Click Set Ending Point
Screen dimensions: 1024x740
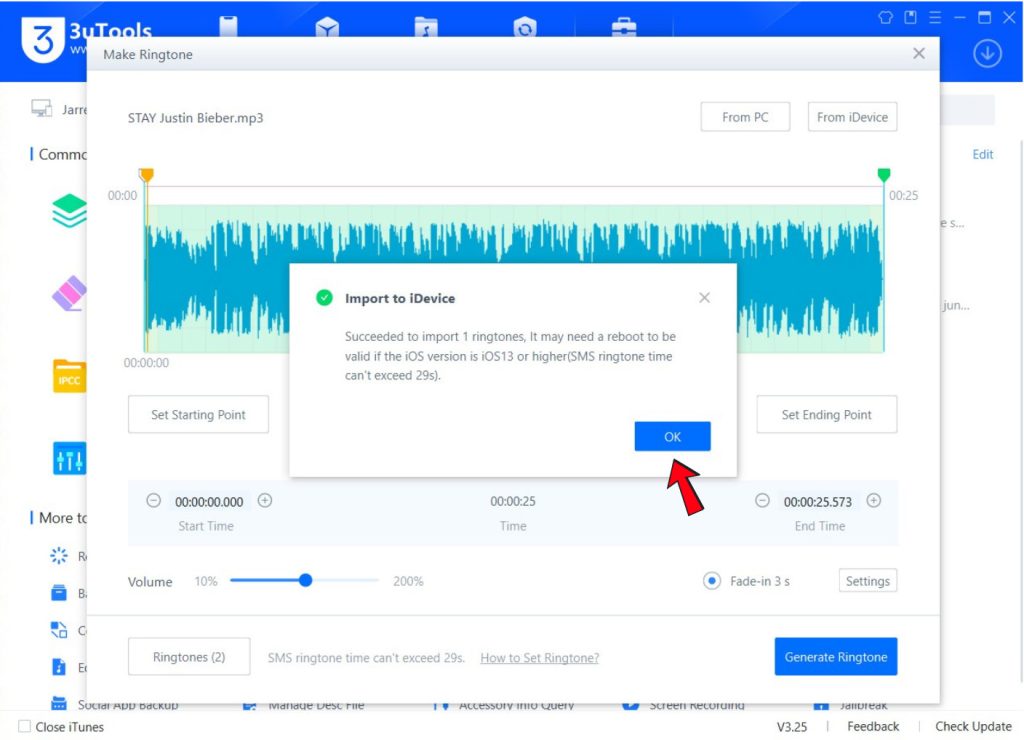click(826, 415)
